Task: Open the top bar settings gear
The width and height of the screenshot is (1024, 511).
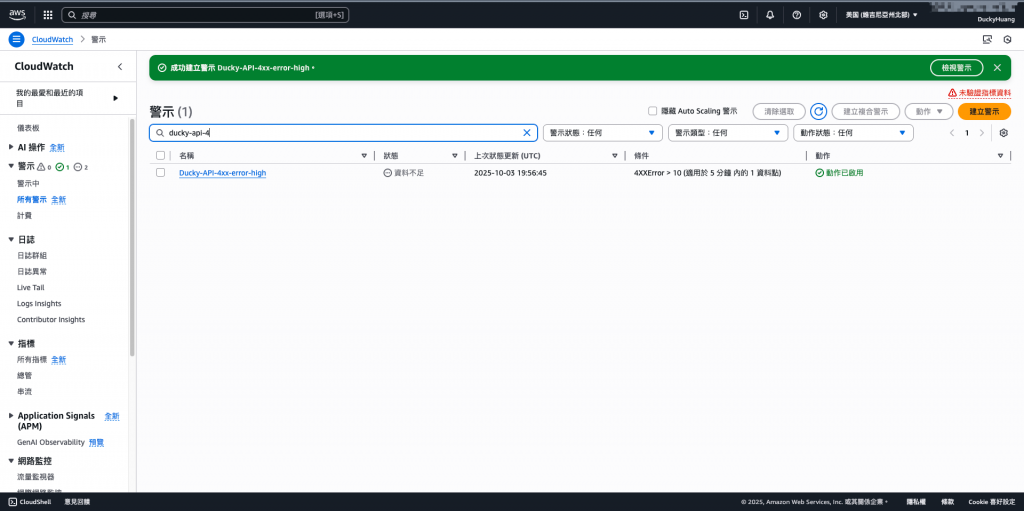Action: tap(824, 14)
